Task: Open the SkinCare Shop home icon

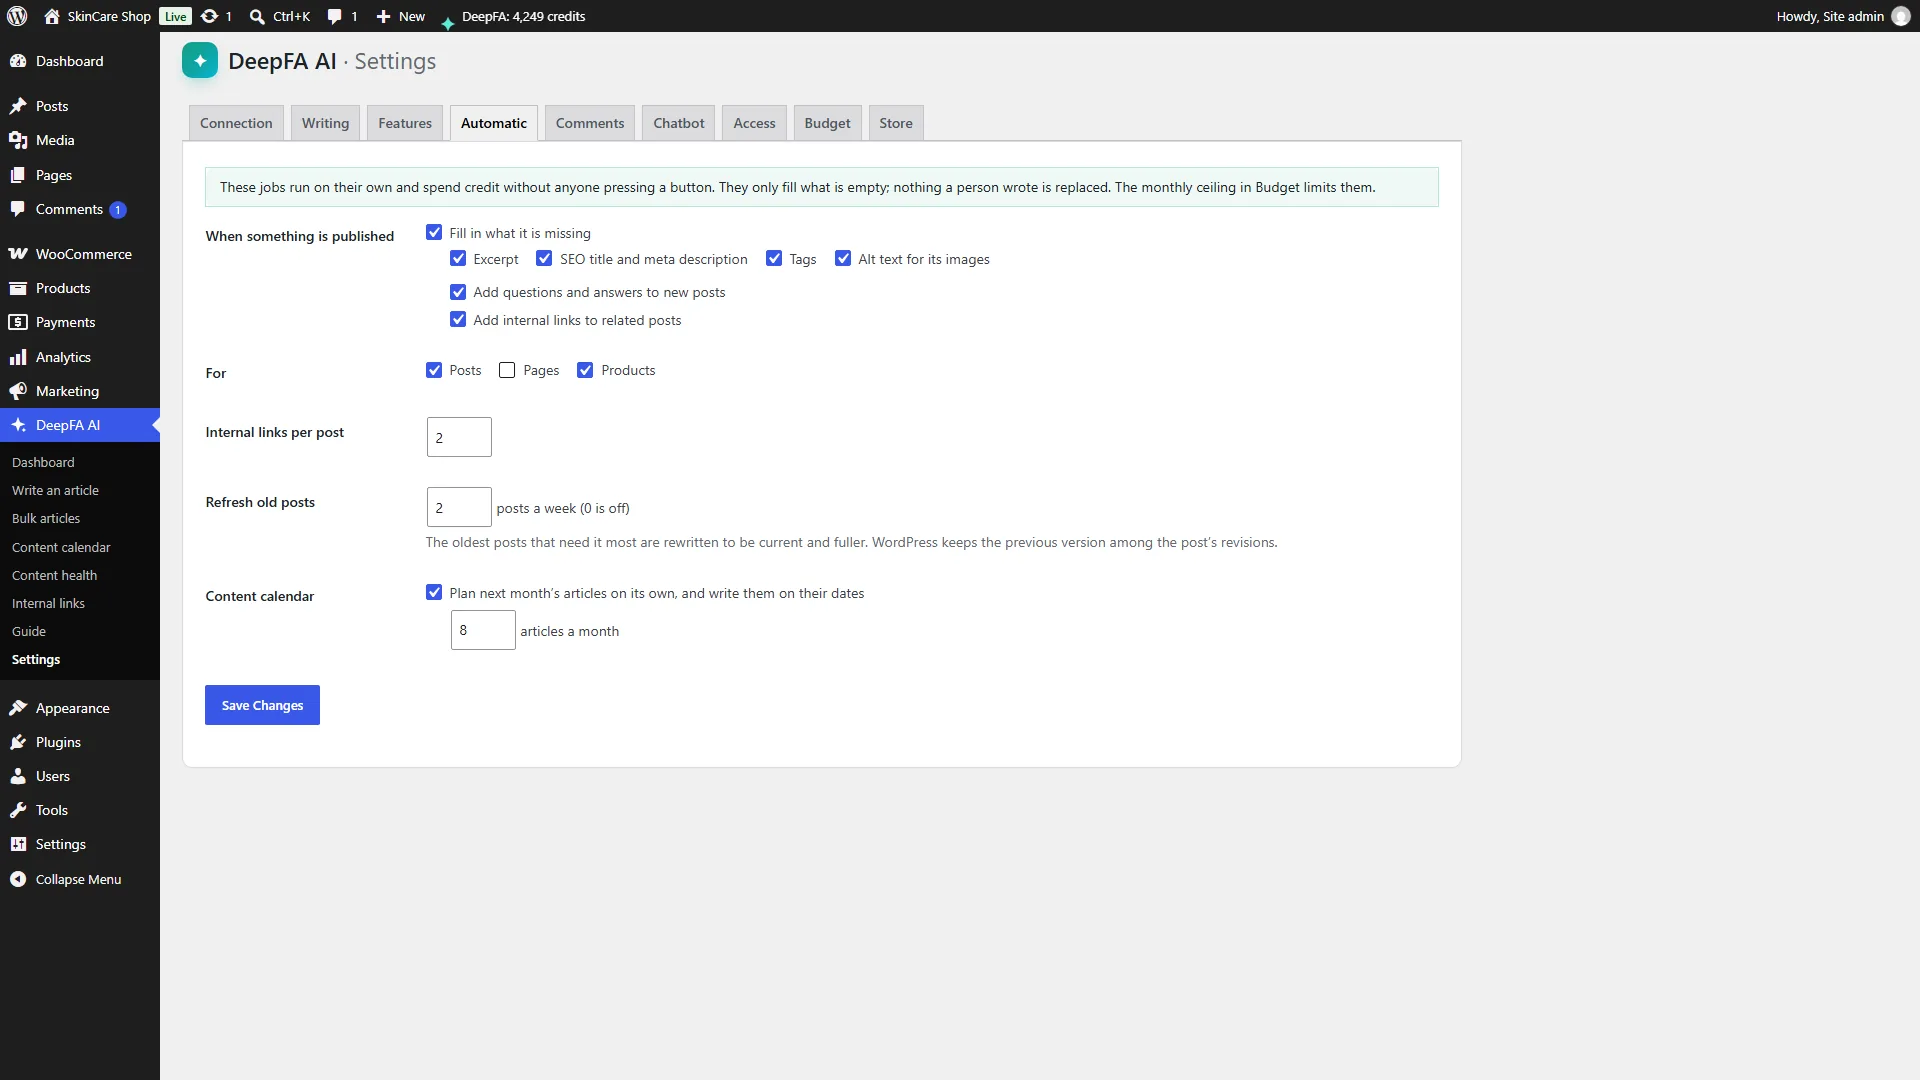Action: click(52, 16)
